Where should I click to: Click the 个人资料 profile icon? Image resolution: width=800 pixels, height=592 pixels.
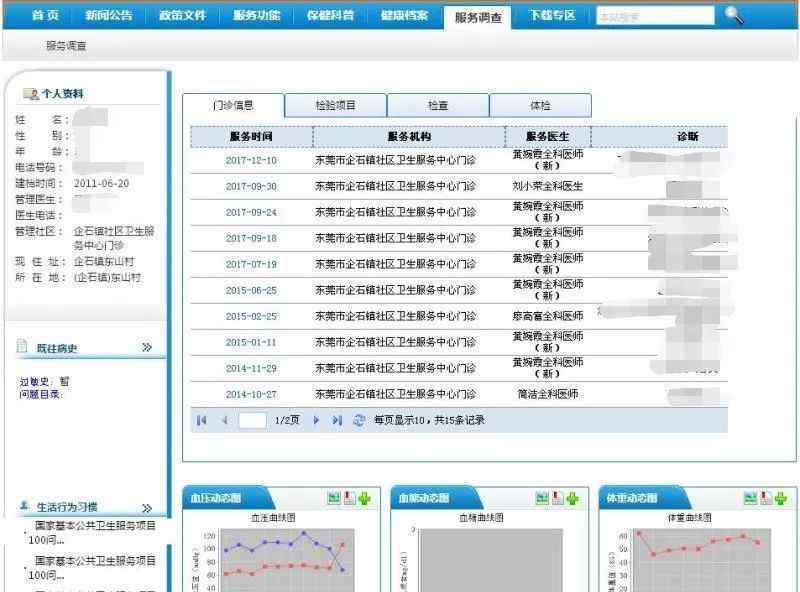point(31,94)
